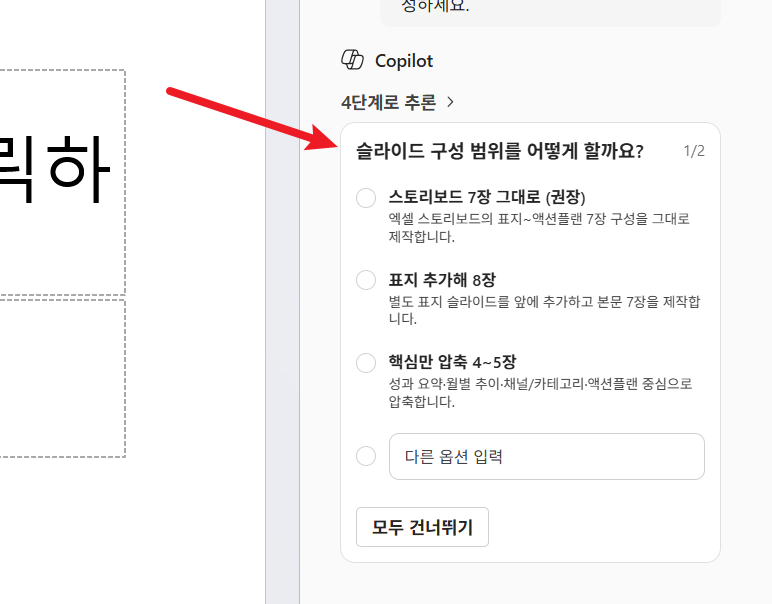Click the 모두 건너뛰기 button
The image size is (772, 604).
click(x=422, y=527)
